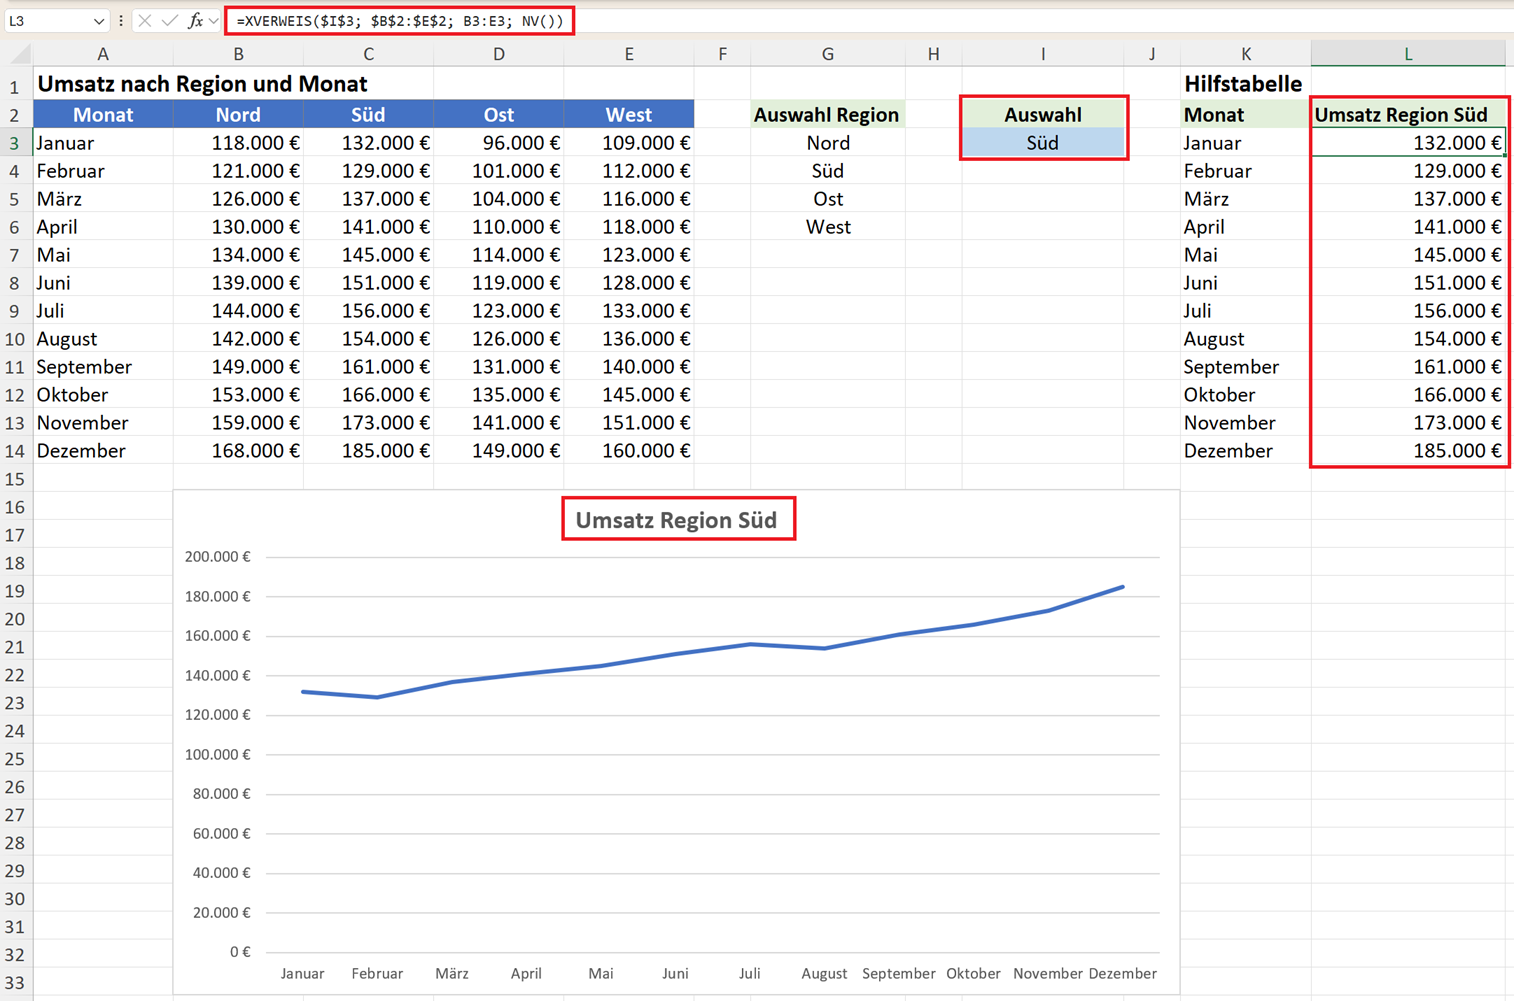Click inside the formula bar text

[x=400, y=21]
